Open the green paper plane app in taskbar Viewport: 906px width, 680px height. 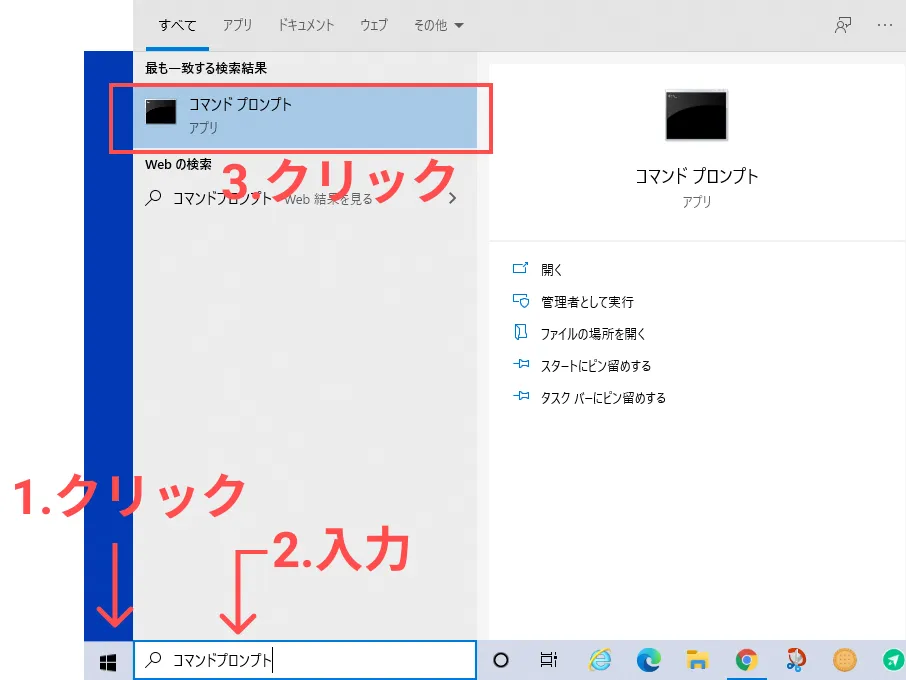point(893,660)
